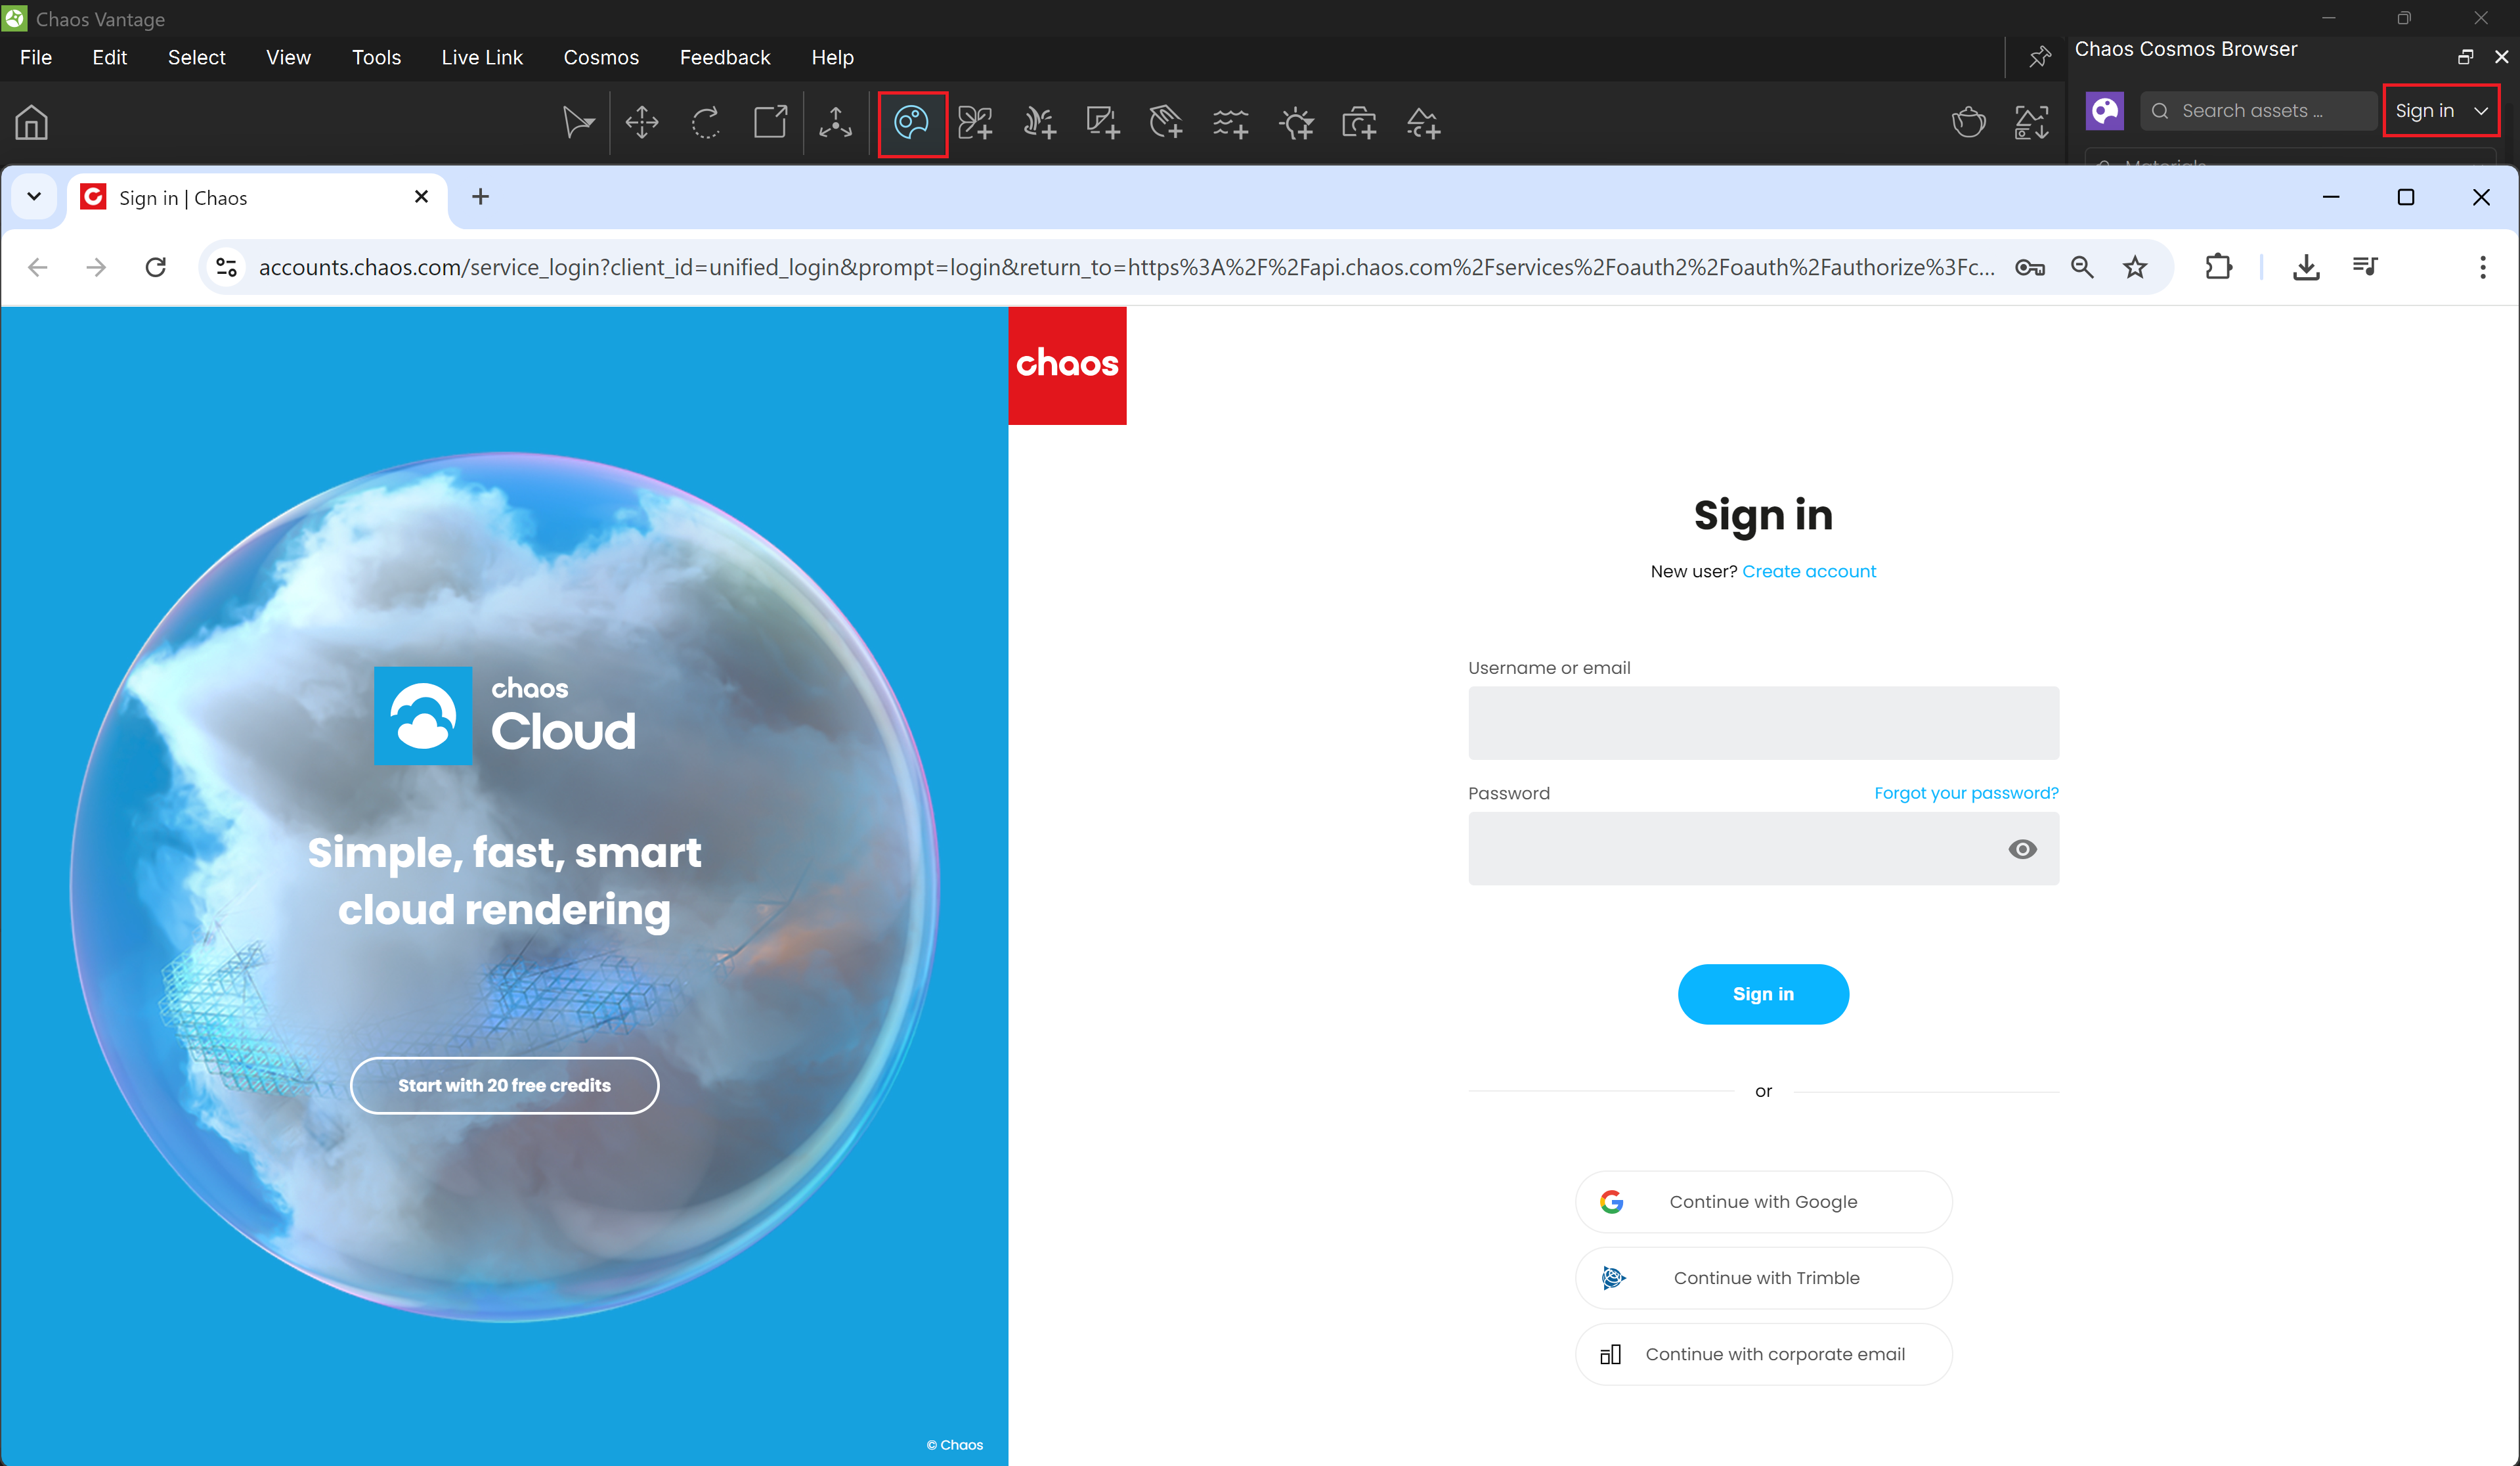Click the waves with plus toolbar icon

[1231, 123]
